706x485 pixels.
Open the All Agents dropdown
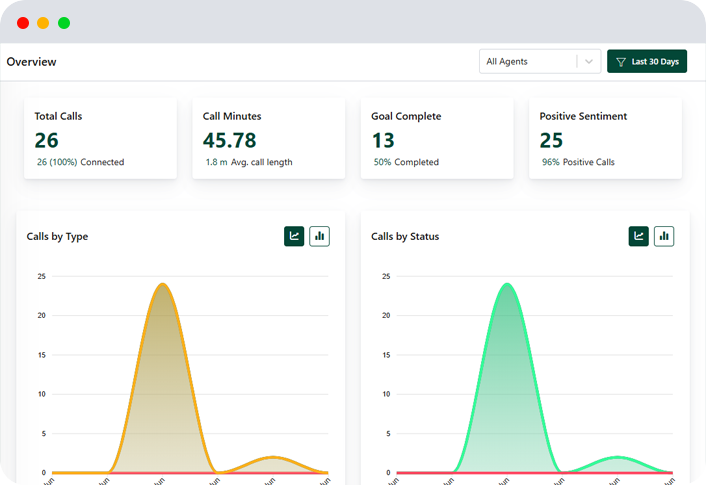point(528,62)
